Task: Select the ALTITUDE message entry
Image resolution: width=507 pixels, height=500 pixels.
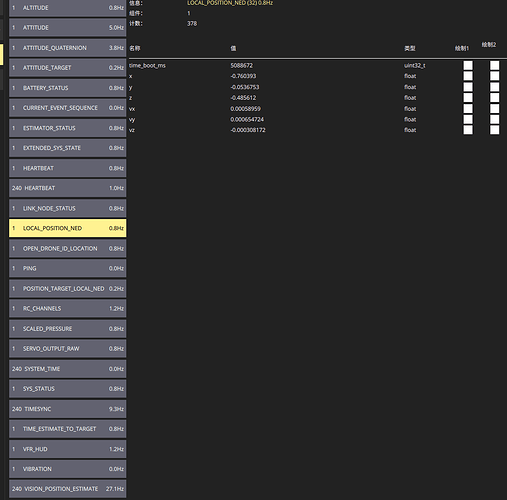Action: (67, 8)
